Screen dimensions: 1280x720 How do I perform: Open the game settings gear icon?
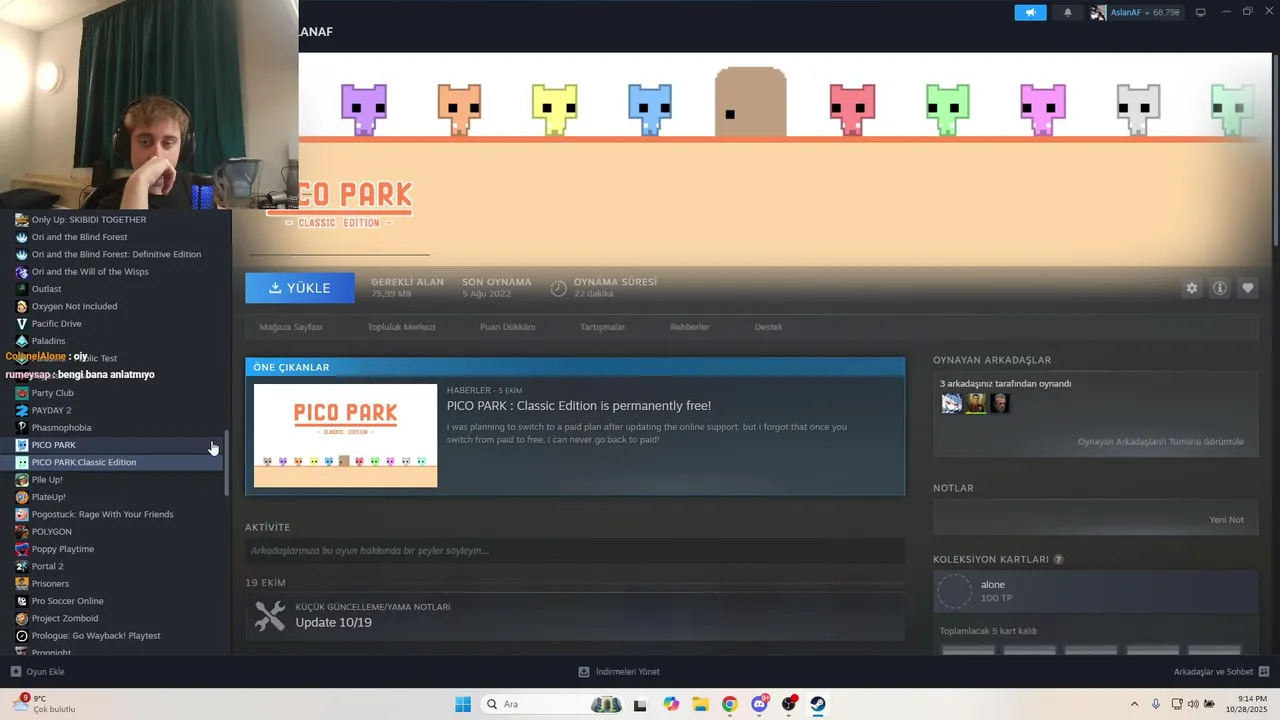[x=1192, y=288]
